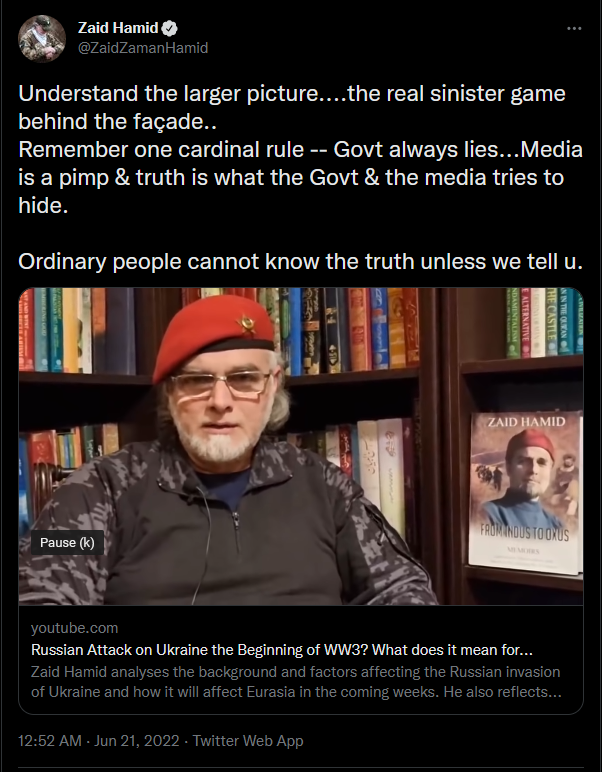
Task: Click the Zaid Hamid display name
Action: click(x=118, y=28)
